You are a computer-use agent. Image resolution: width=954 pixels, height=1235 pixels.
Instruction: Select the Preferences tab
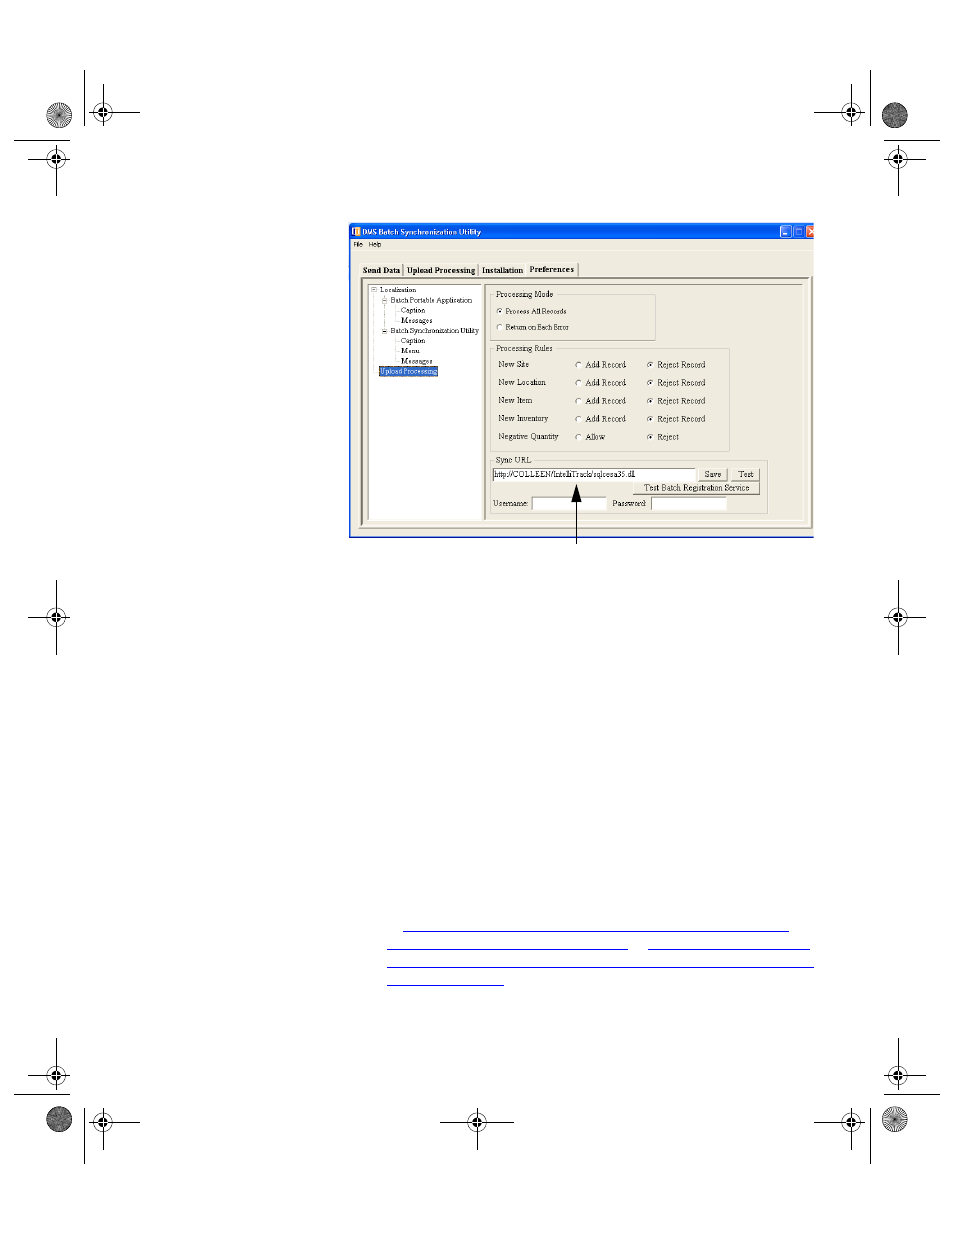point(552,269)
